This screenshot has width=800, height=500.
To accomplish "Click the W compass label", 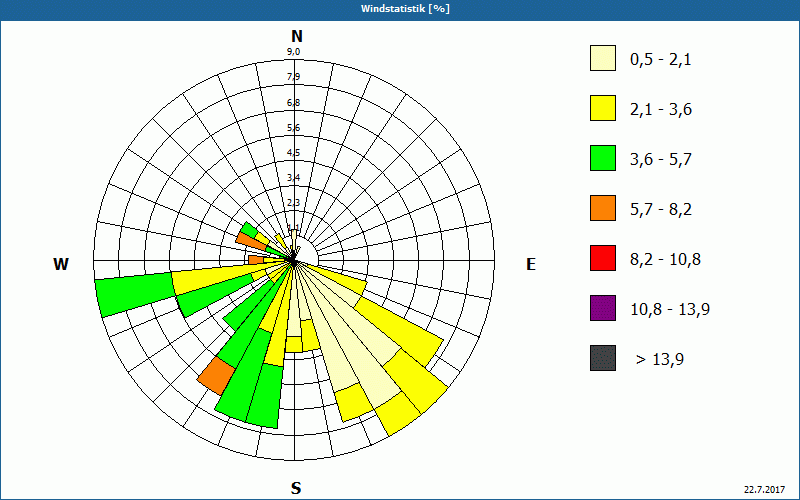I will click(x=61, y=264).
